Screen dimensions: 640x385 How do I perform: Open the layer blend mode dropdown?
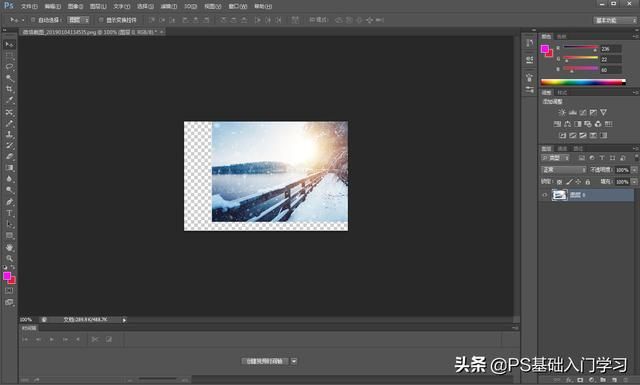[564, 170]
